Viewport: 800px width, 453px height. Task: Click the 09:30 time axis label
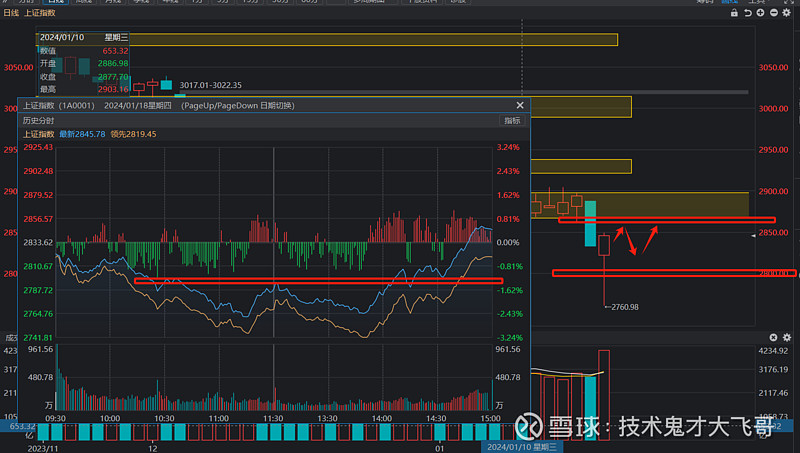pyautogui.click(x=55, y=418)
